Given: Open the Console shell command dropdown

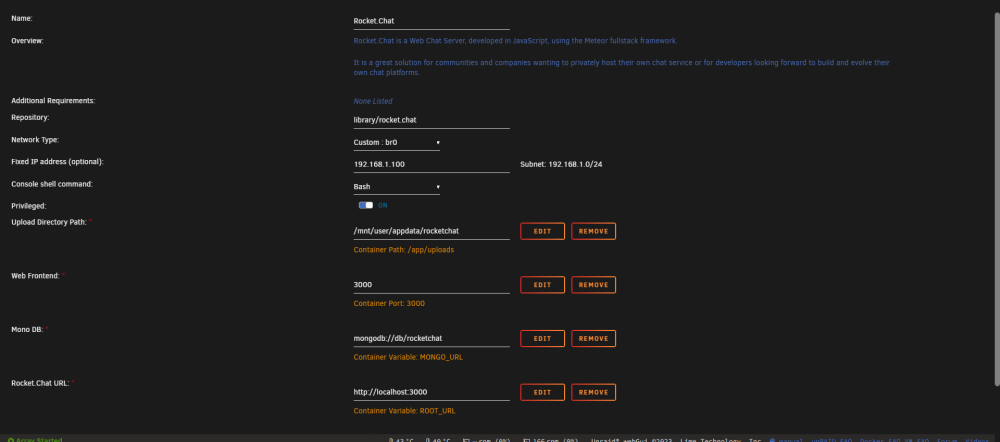Looking at the screenshot, I should pyautogui.click(x=397, y=187).
